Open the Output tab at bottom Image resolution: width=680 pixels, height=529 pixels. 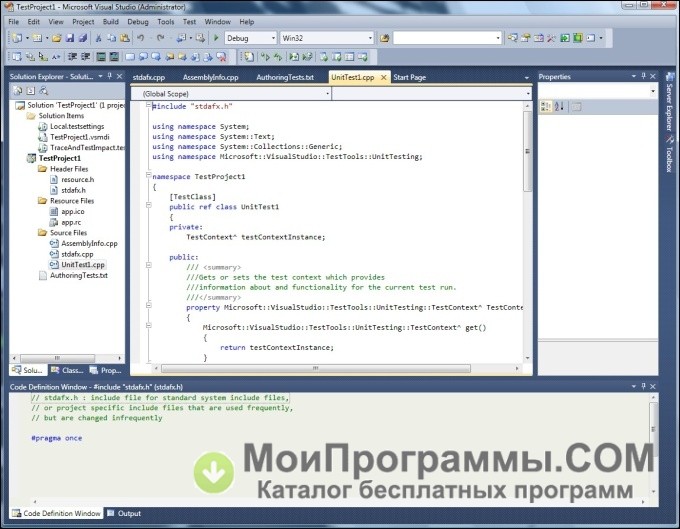124,513
